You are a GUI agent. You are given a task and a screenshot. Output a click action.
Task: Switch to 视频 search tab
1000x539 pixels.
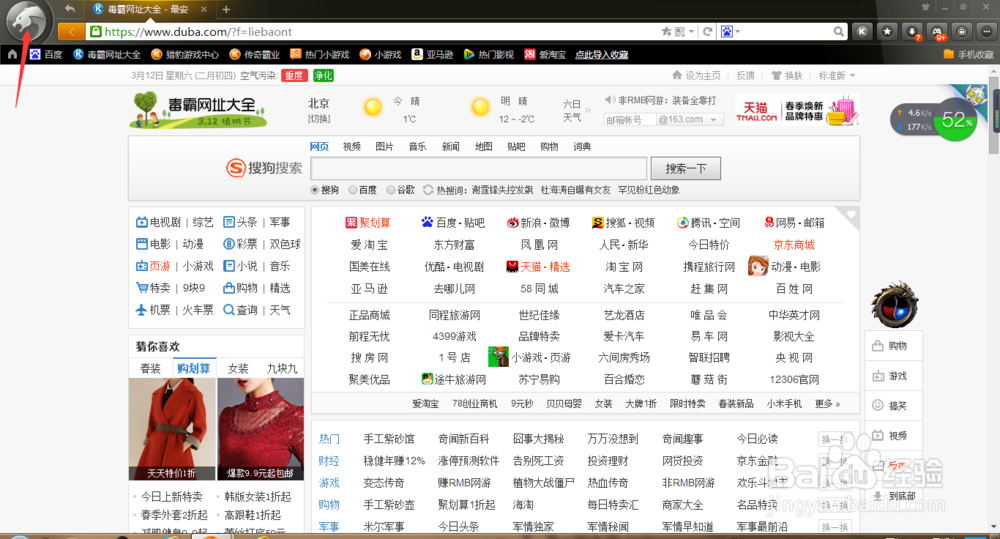[351, 146]
